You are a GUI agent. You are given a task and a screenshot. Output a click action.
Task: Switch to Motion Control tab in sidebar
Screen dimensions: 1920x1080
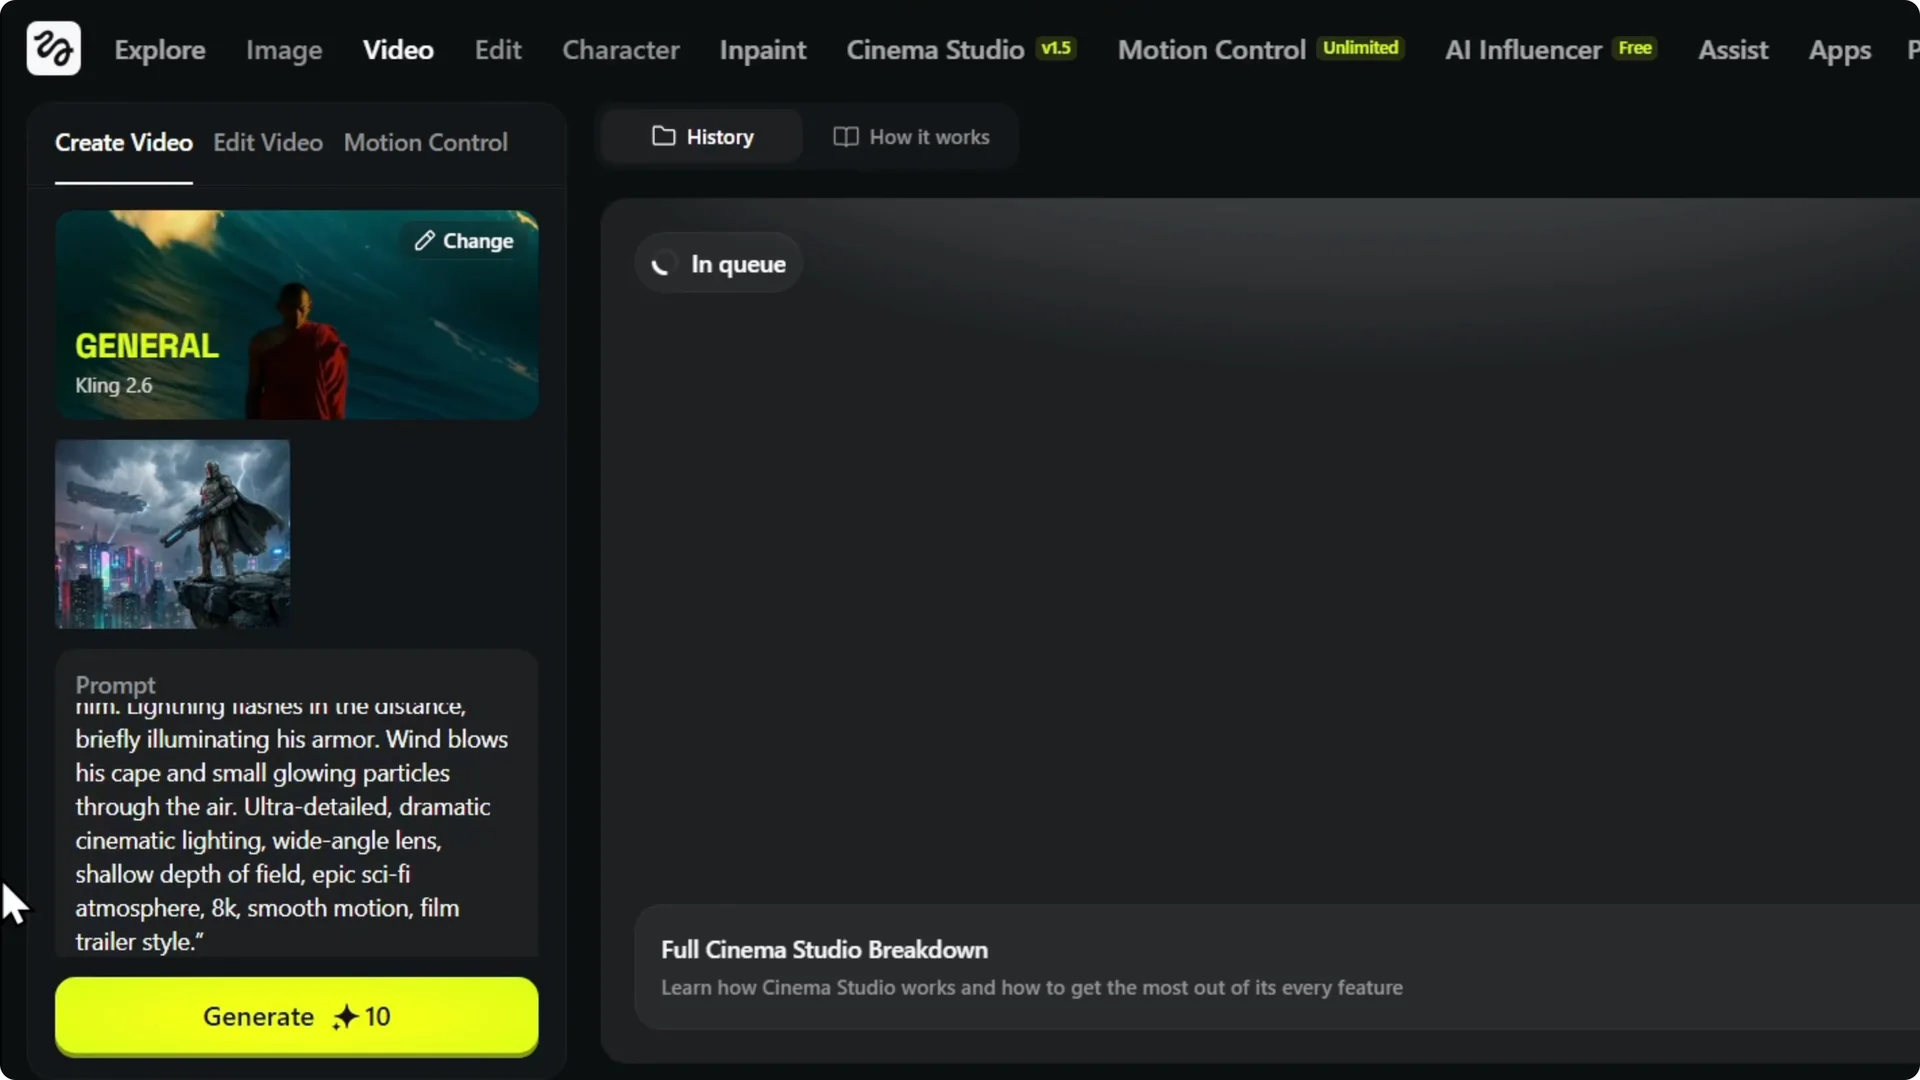(x=425, y=143)
